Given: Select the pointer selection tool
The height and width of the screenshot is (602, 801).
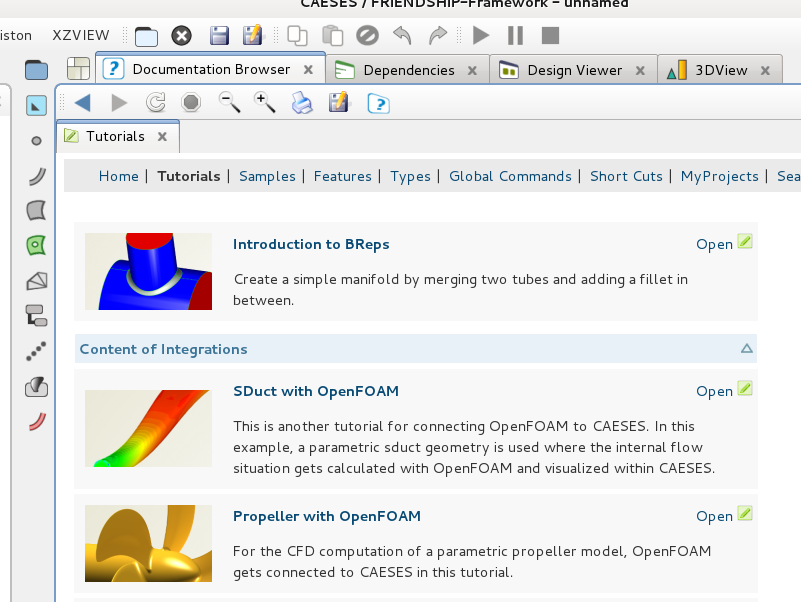Looking at the screenshot, I should (x=36, y=106).
